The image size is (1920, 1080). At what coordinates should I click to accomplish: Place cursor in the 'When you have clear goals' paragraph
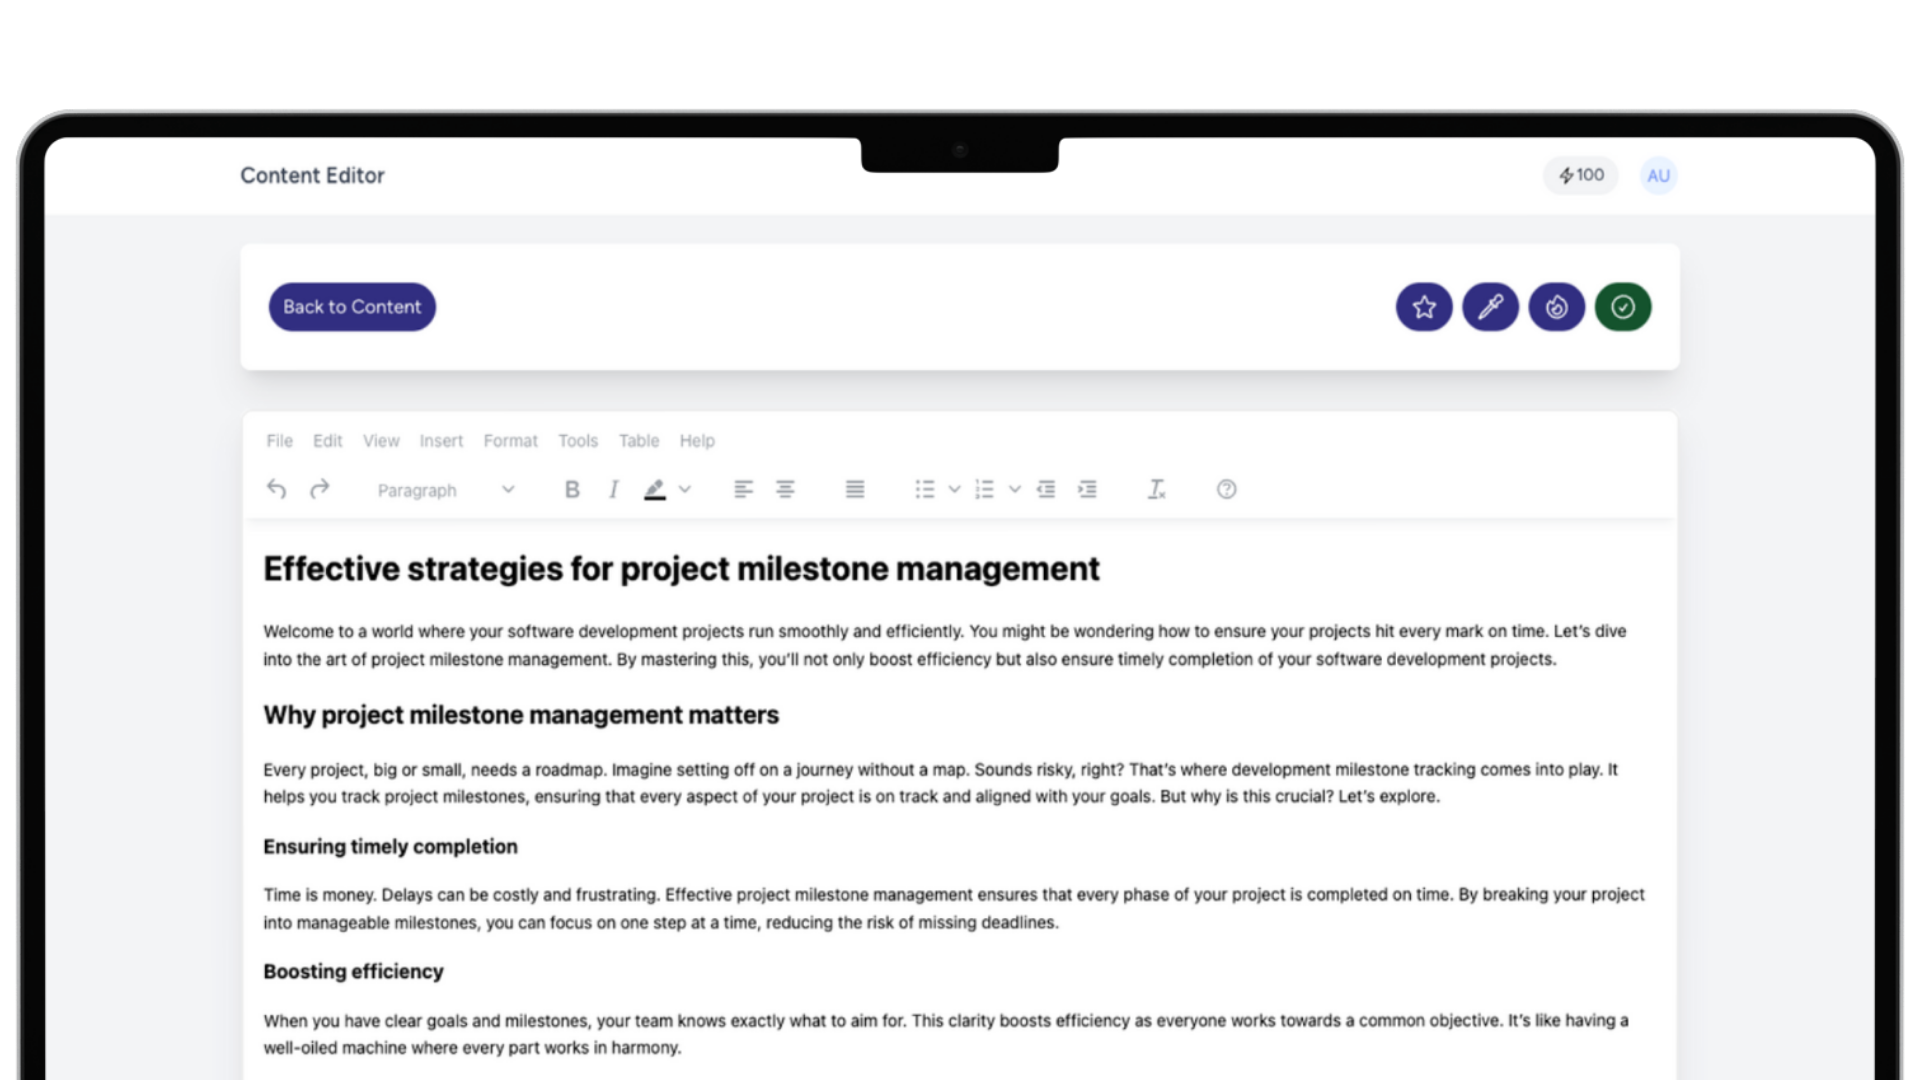[946, 1034]
